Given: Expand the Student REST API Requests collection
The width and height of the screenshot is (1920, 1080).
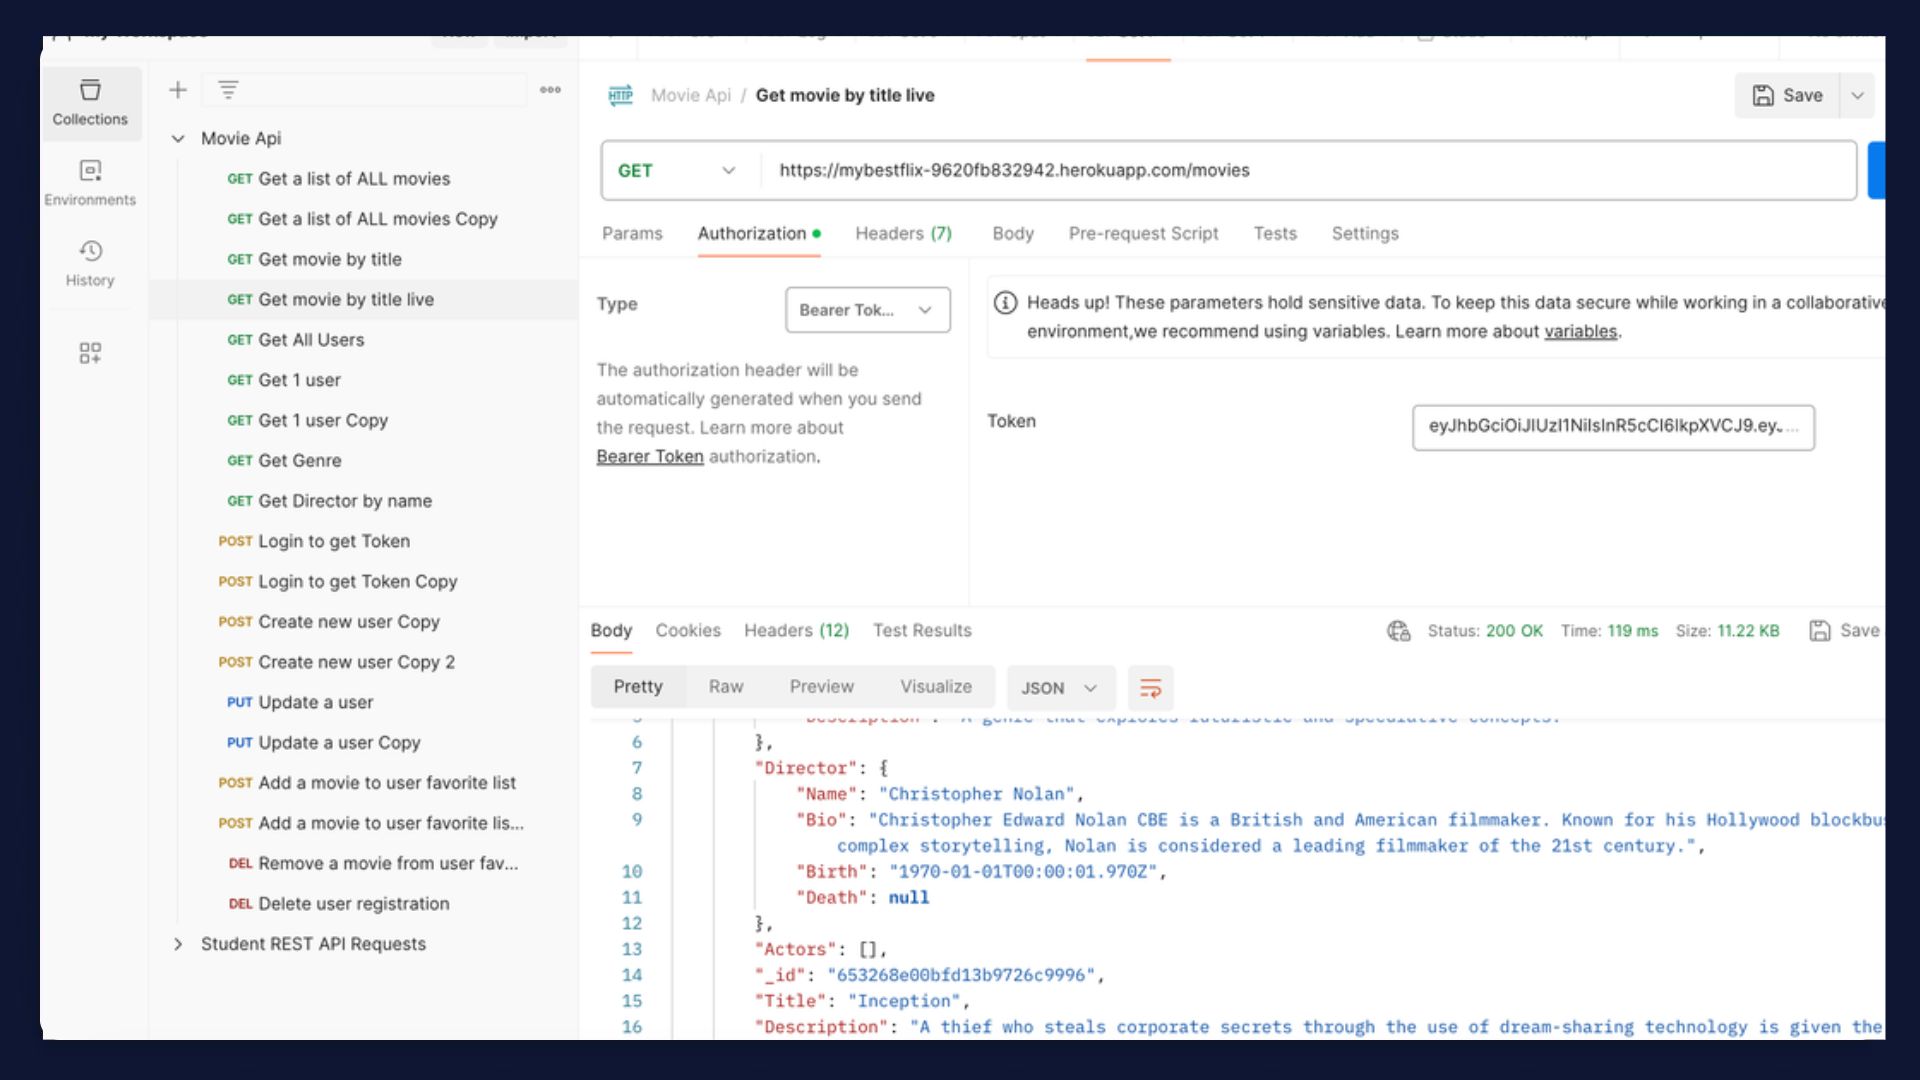Looking at the screenshot, I should point(178,943).
